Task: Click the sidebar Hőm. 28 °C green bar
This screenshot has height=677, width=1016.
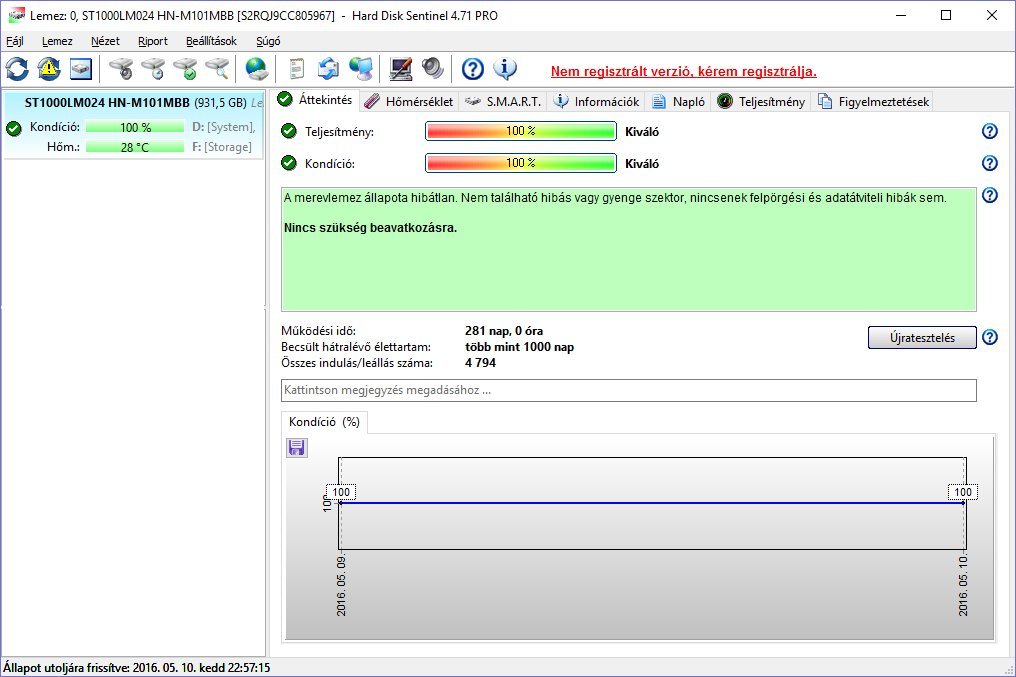Action: click(x=135, y=147)
